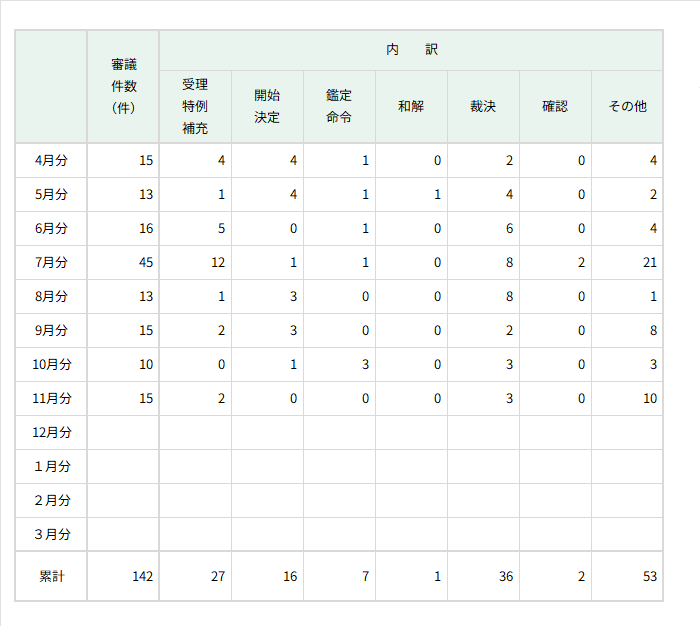Select the 3月分 row label
The height and width of the screenshot is (626, 700).
(x=52, y=534)
